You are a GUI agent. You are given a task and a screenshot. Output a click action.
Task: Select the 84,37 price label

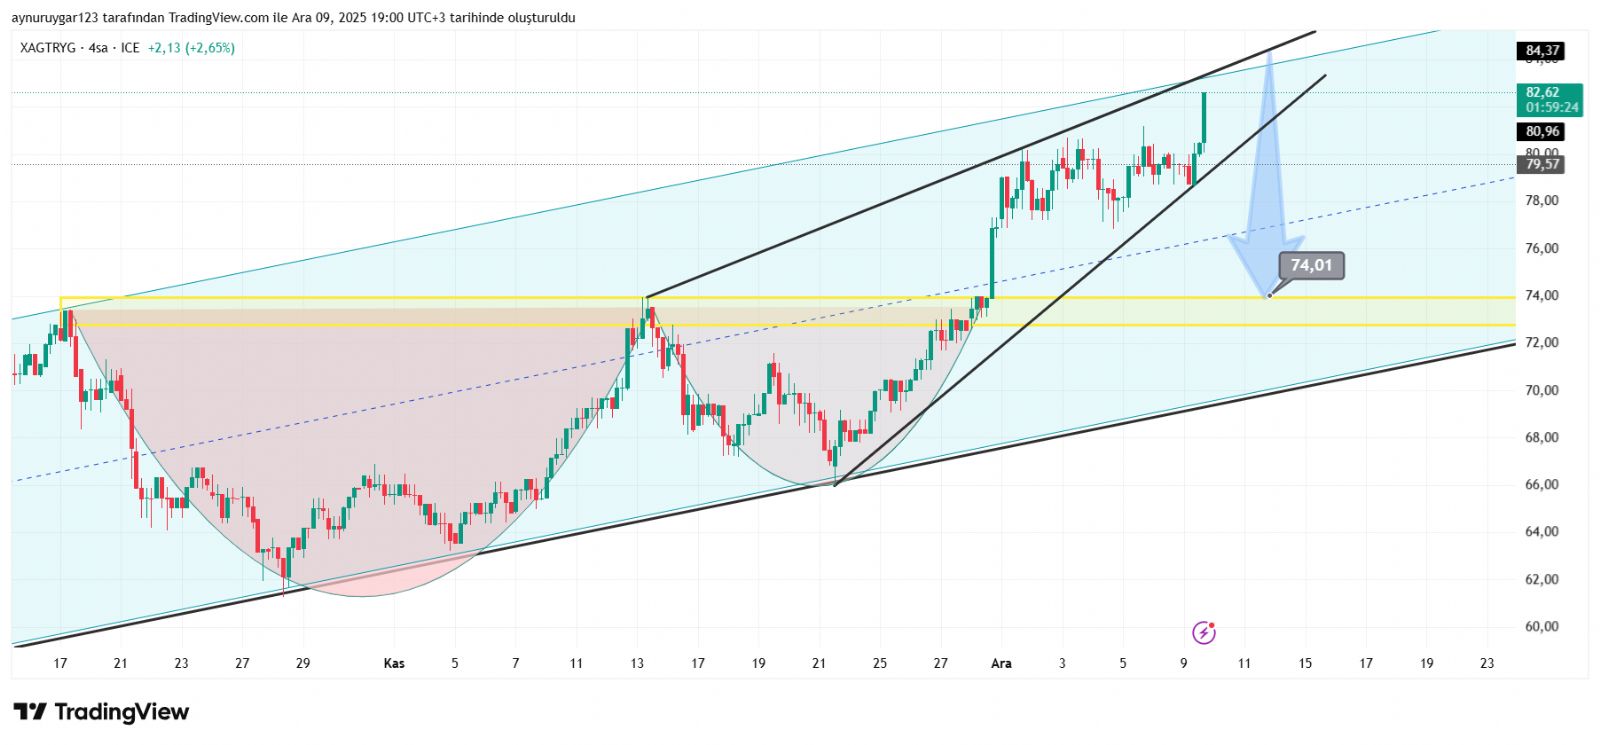[x=1542, y=51]
